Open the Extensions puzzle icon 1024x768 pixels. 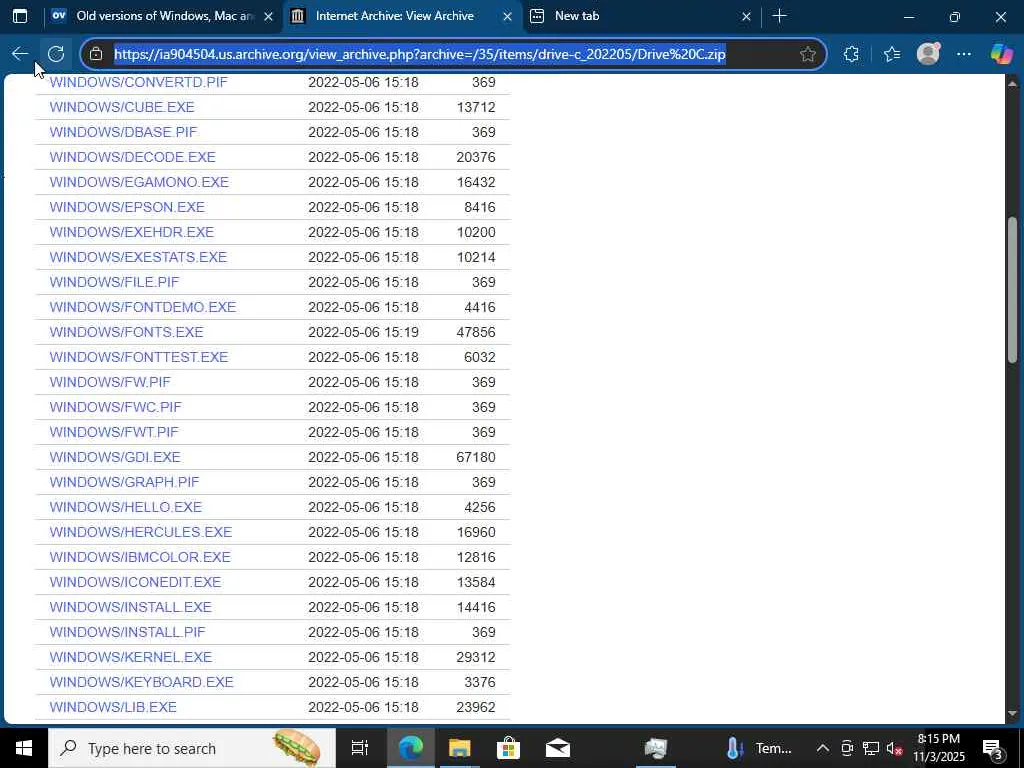pos(851,54)
